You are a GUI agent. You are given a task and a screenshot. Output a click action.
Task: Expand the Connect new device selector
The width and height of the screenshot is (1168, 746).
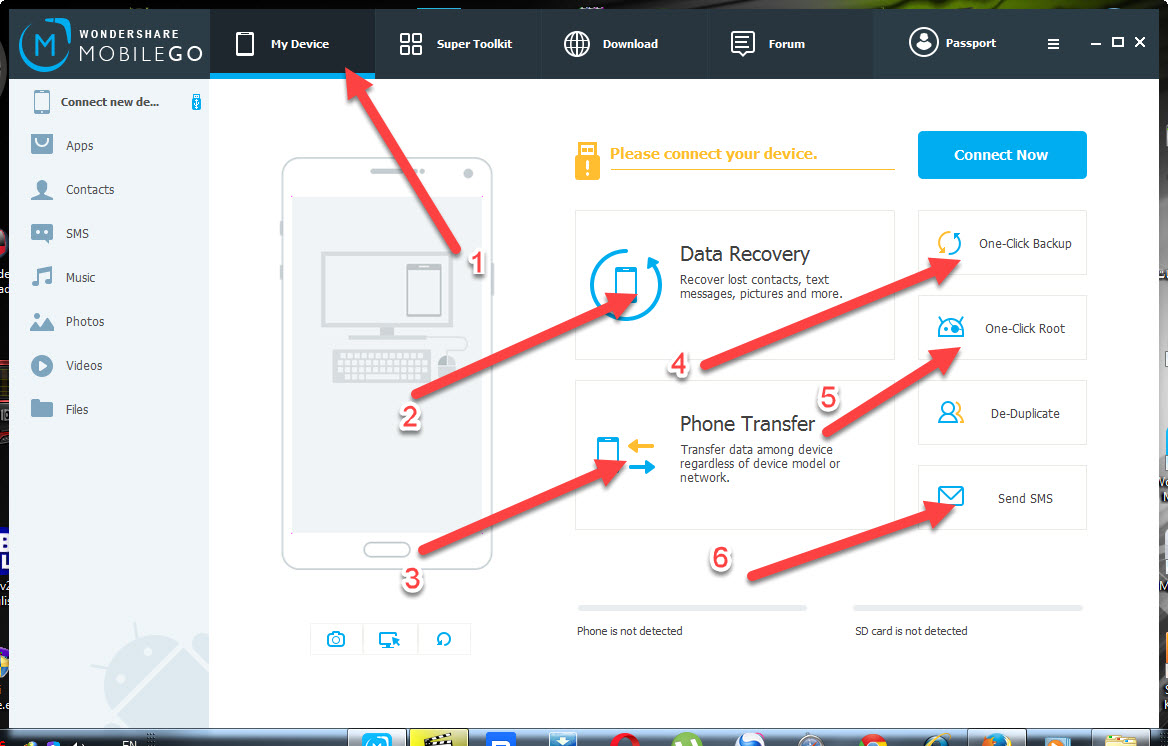[109, 102]
